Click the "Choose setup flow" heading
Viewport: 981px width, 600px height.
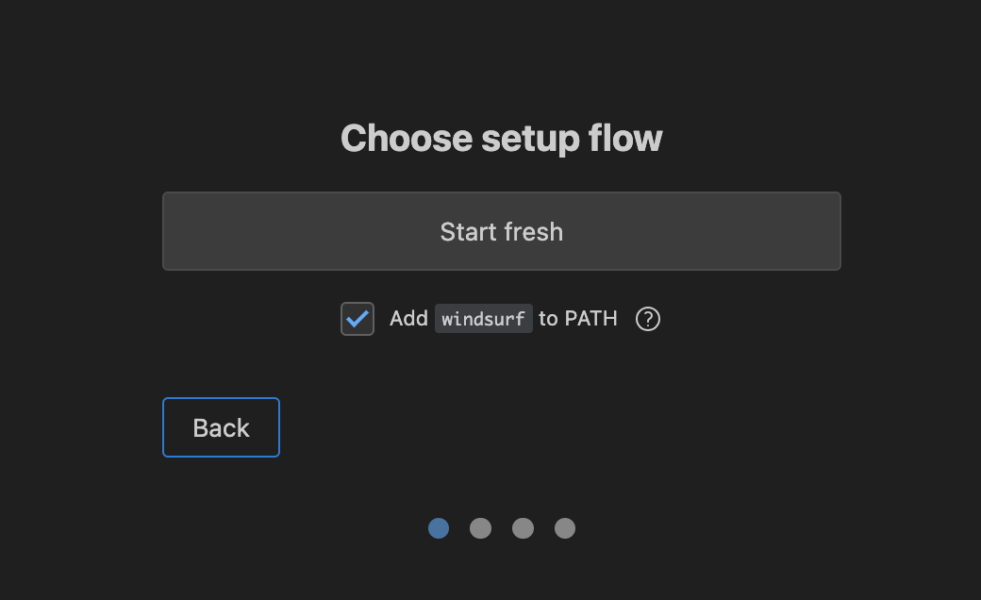pos(501,138)
